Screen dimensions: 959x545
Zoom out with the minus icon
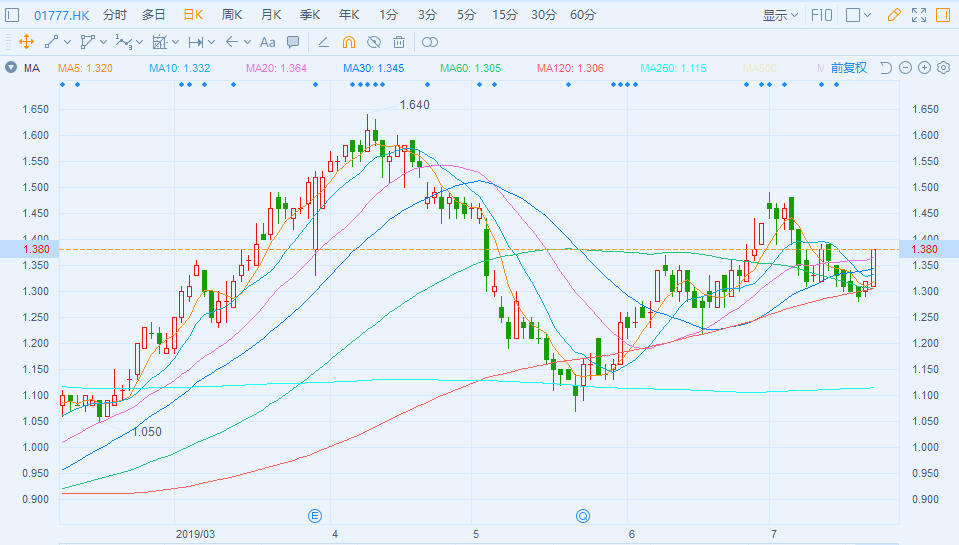tap(905, 68)
